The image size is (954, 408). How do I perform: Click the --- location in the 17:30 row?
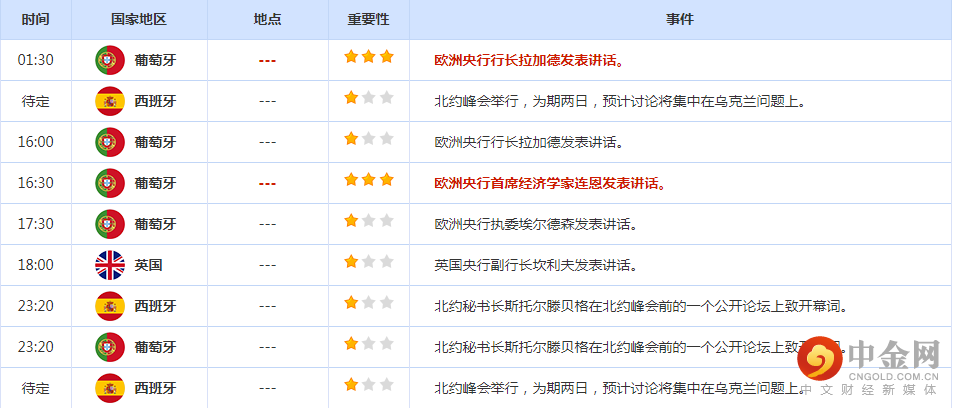(x=267, y=224)
